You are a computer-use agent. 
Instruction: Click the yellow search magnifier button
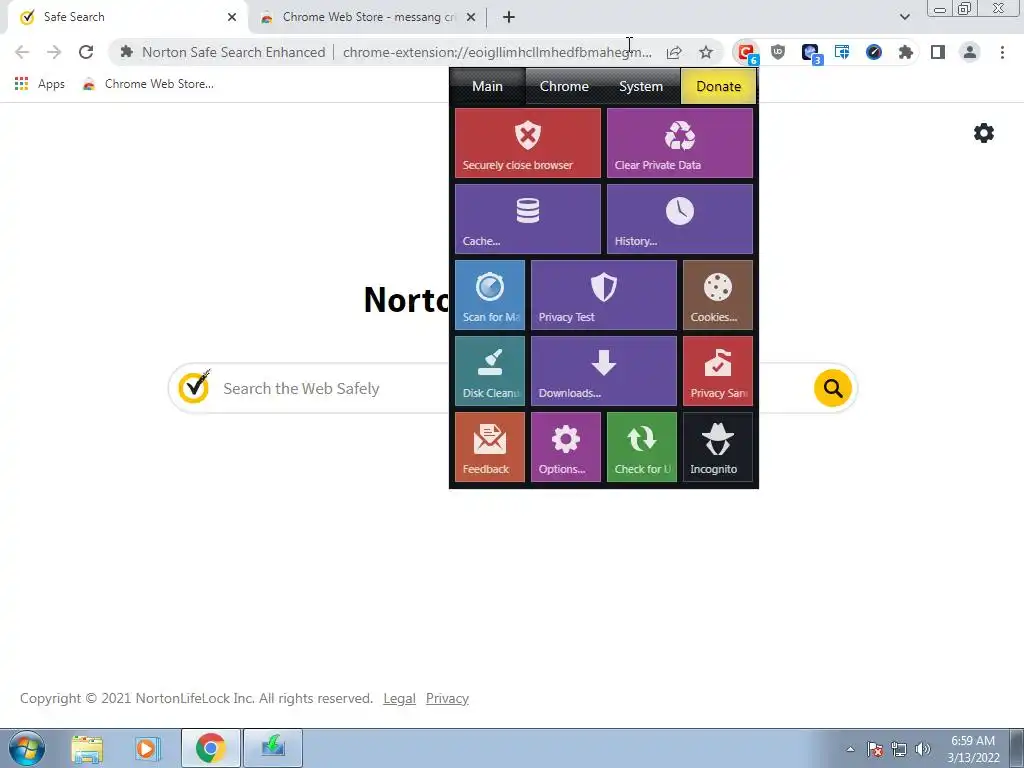(x=833, y=388)
